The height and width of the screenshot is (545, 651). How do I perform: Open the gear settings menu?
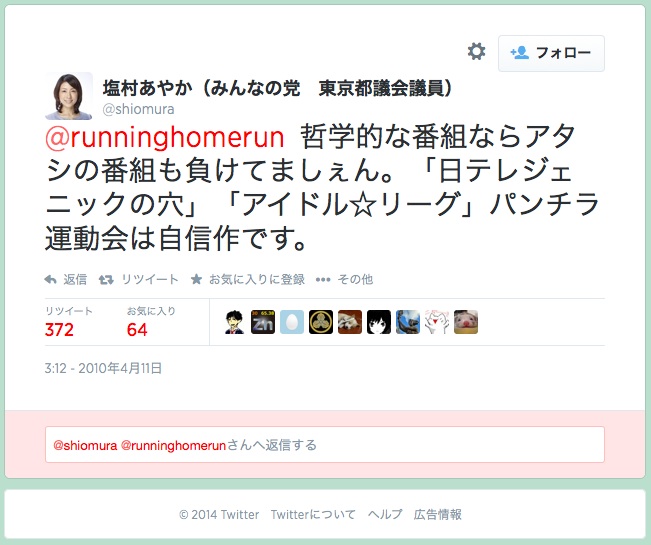point(476,52)
